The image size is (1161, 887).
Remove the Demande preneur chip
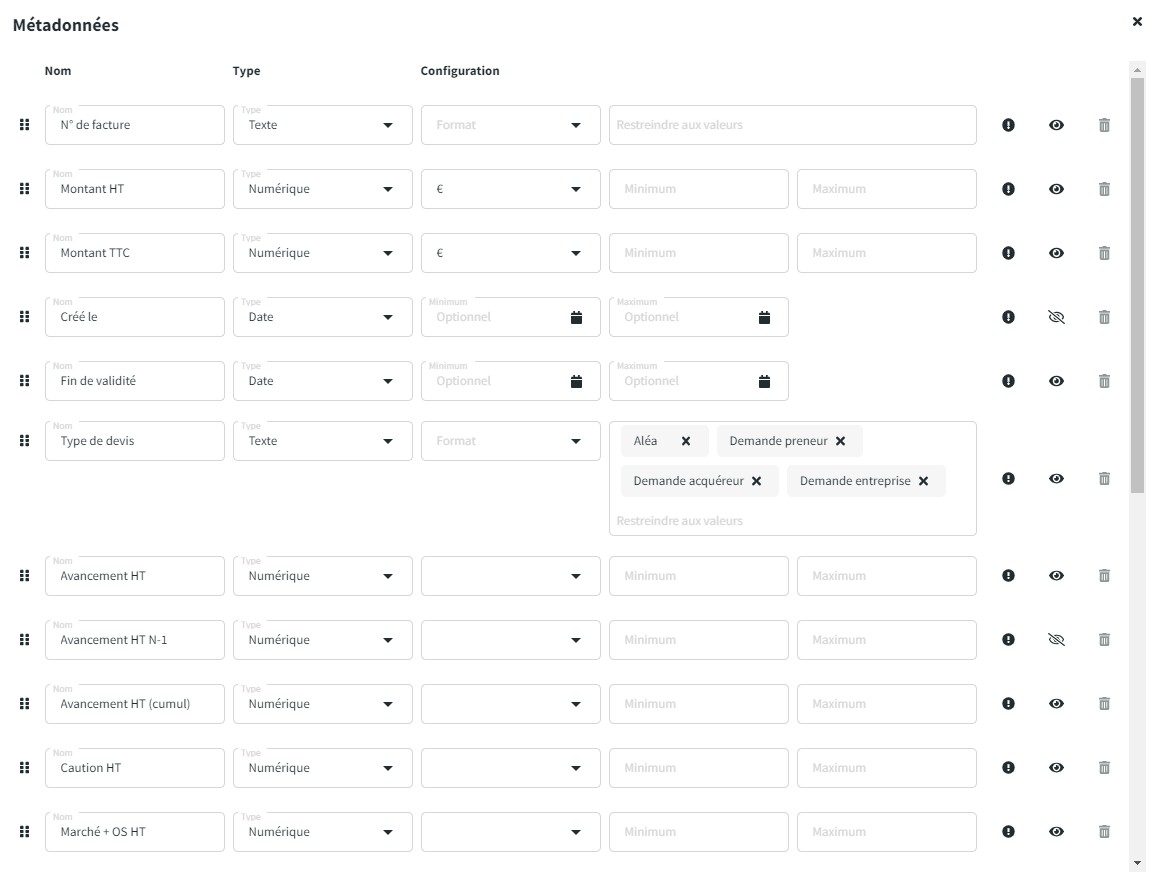[x=840, y=441]
